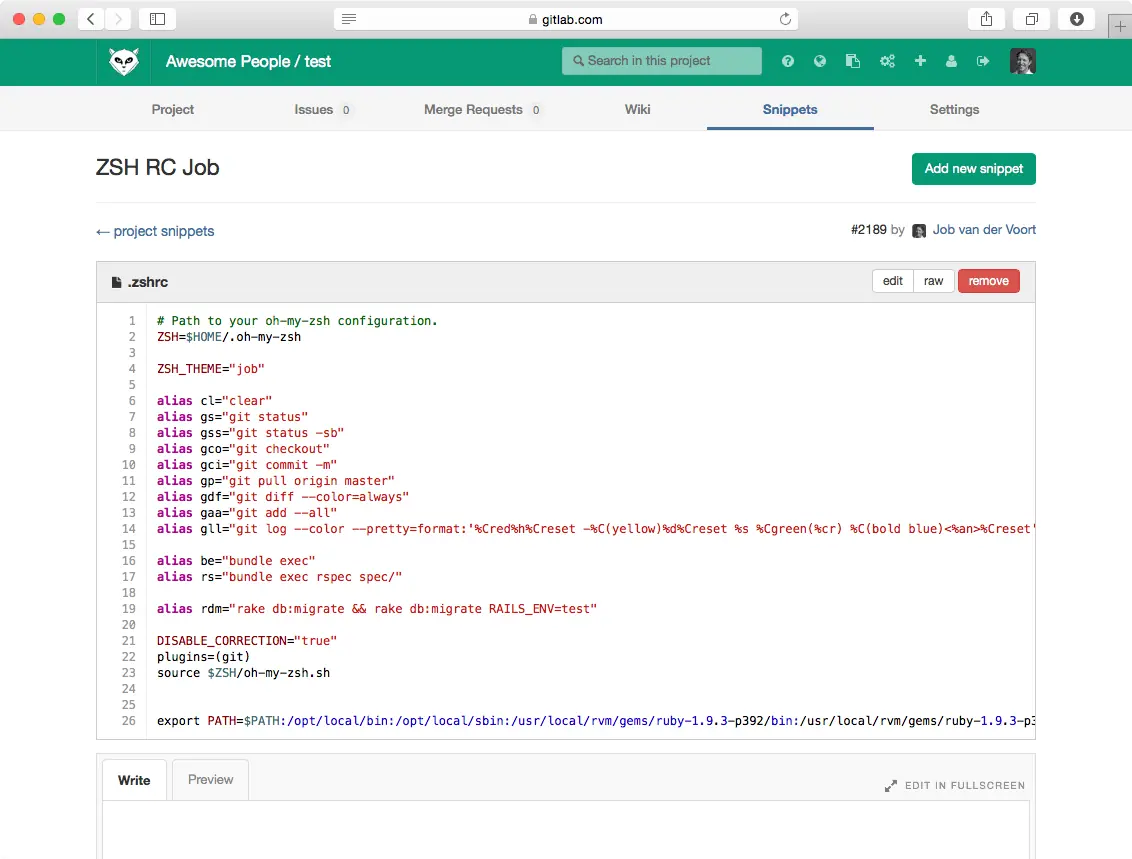
Task: Click the .zshrc filename label
Action: (x=148, y=282)
